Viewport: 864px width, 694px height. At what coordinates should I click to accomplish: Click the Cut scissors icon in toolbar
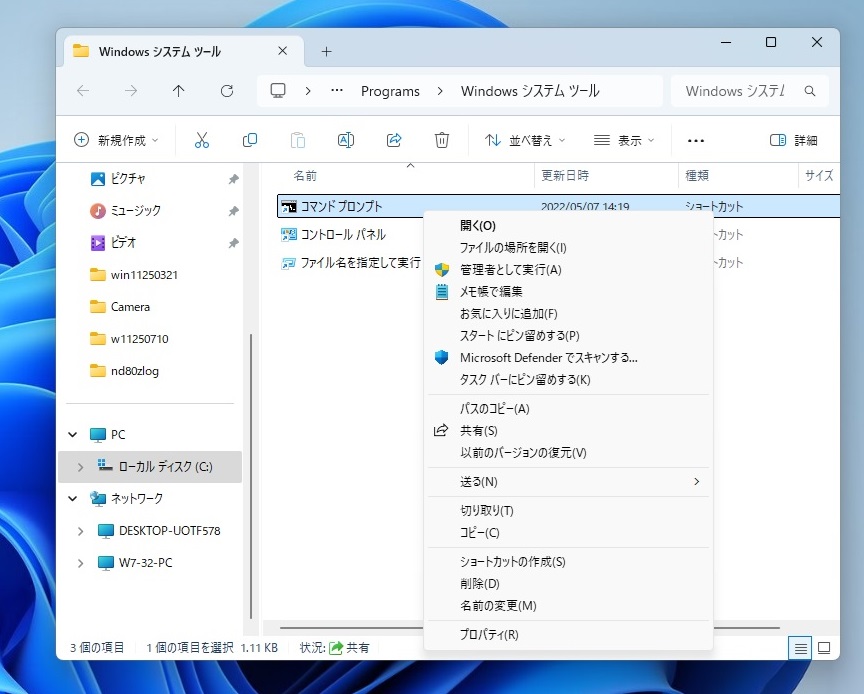tap(202, 140)
